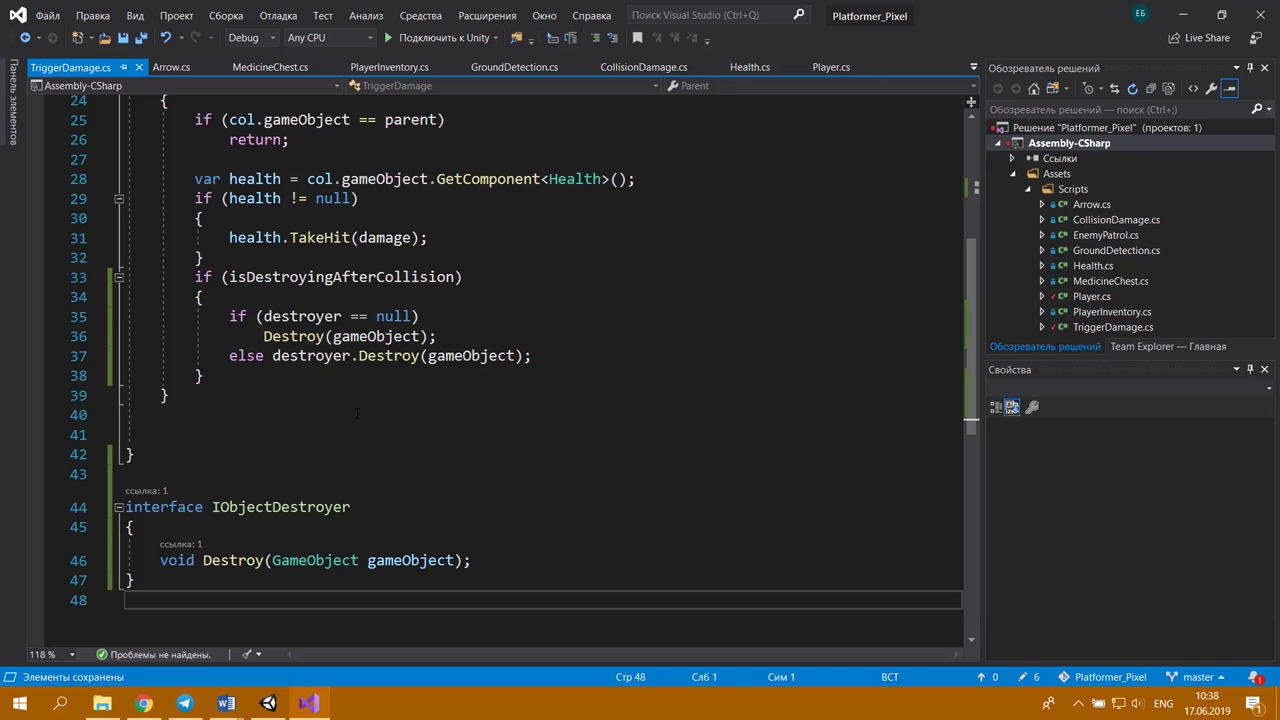Click Подключить к Unity button

click(436, 38)
